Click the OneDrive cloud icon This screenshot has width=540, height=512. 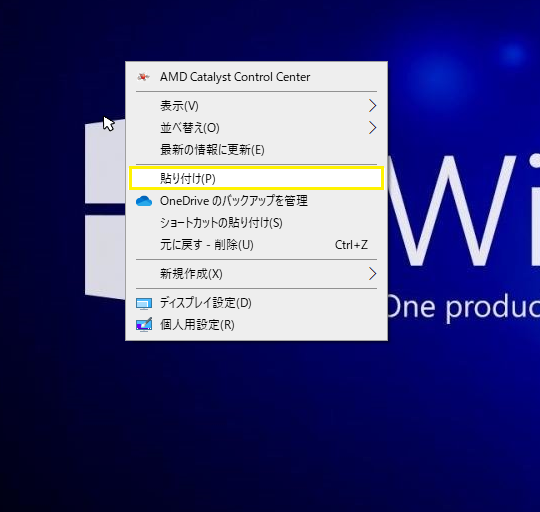click(x=144, y=201)
